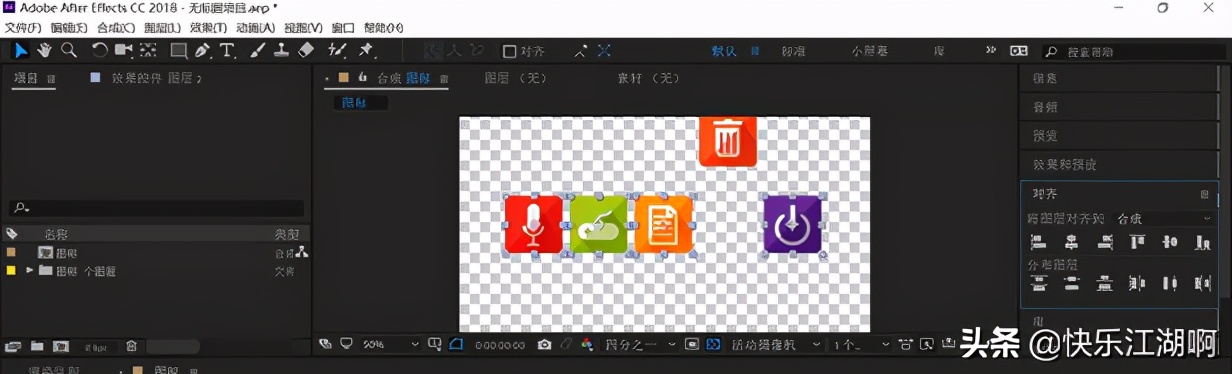Select the Selection arrow tool
The image size is (1232, 374).
tap(20, 50)
